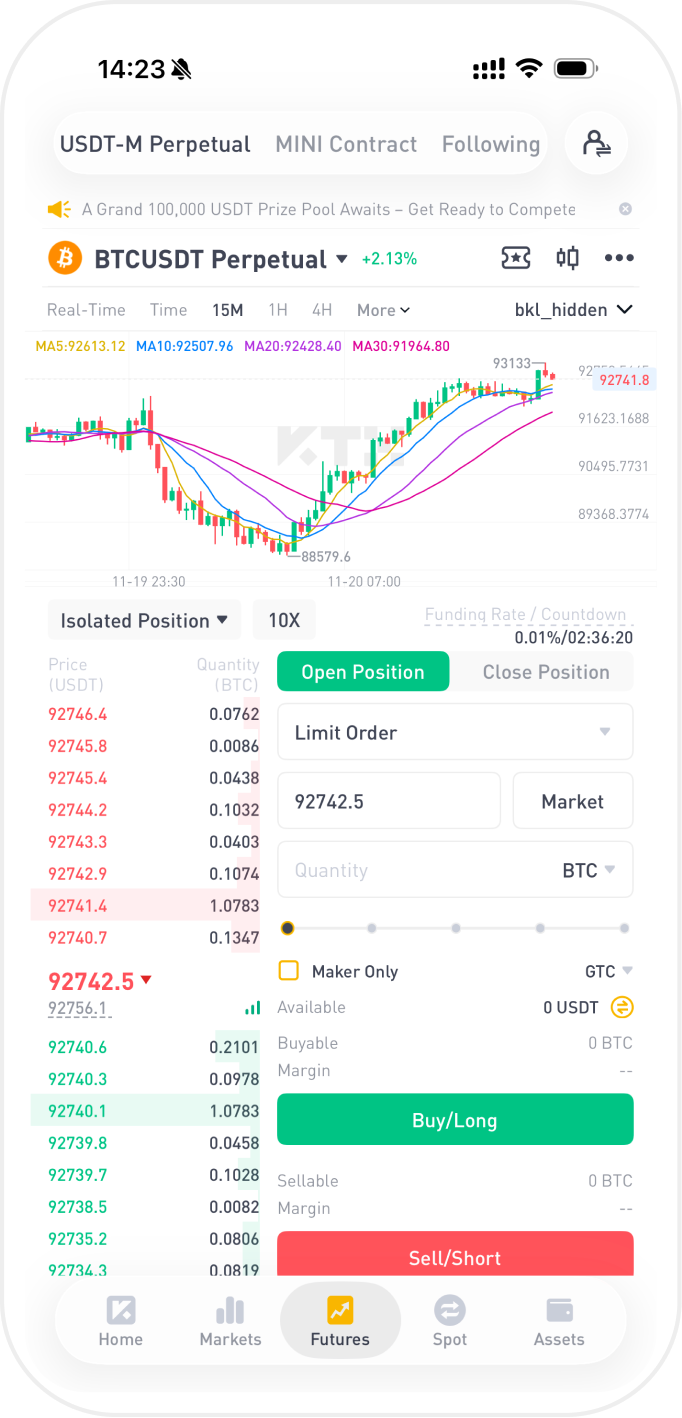Select Open Position mode
This screenshot has width=682, height=1418.
tap(363, 672)
